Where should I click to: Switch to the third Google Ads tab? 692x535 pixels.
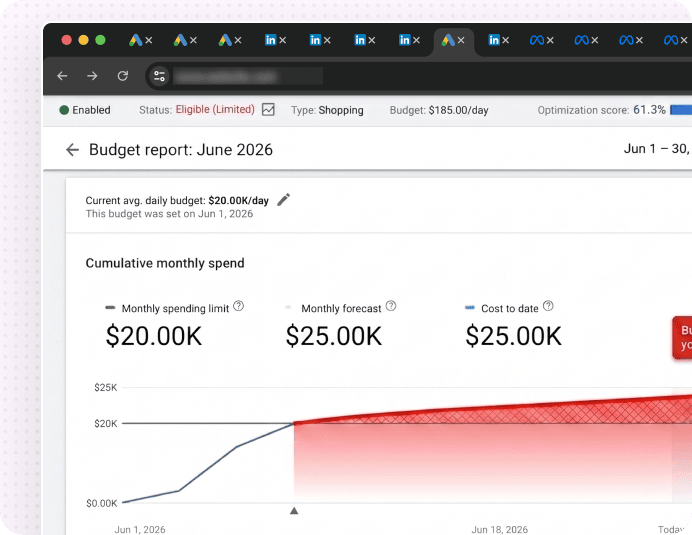(x=225, y=41)
